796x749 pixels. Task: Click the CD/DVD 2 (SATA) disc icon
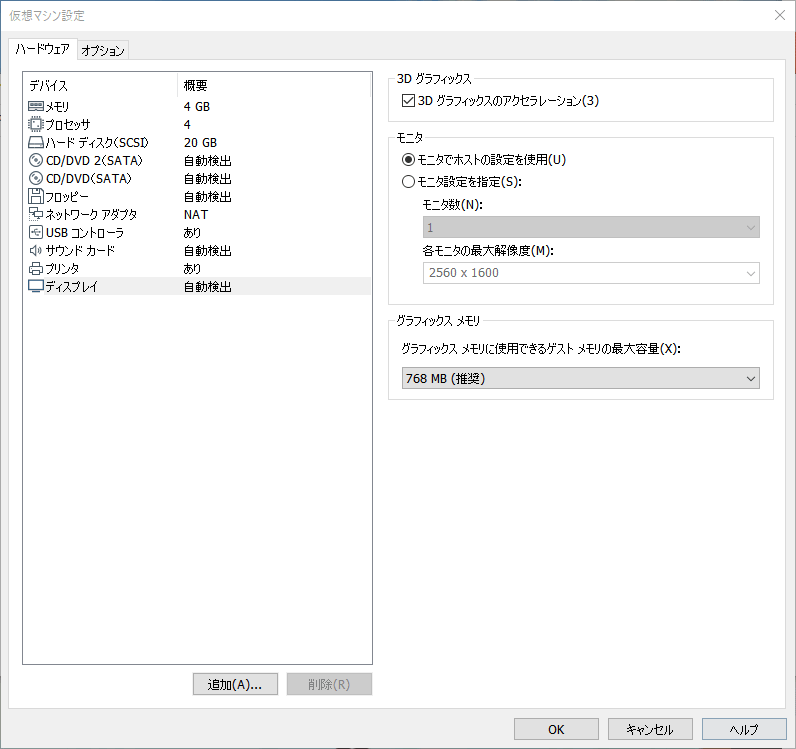(36, 160)
